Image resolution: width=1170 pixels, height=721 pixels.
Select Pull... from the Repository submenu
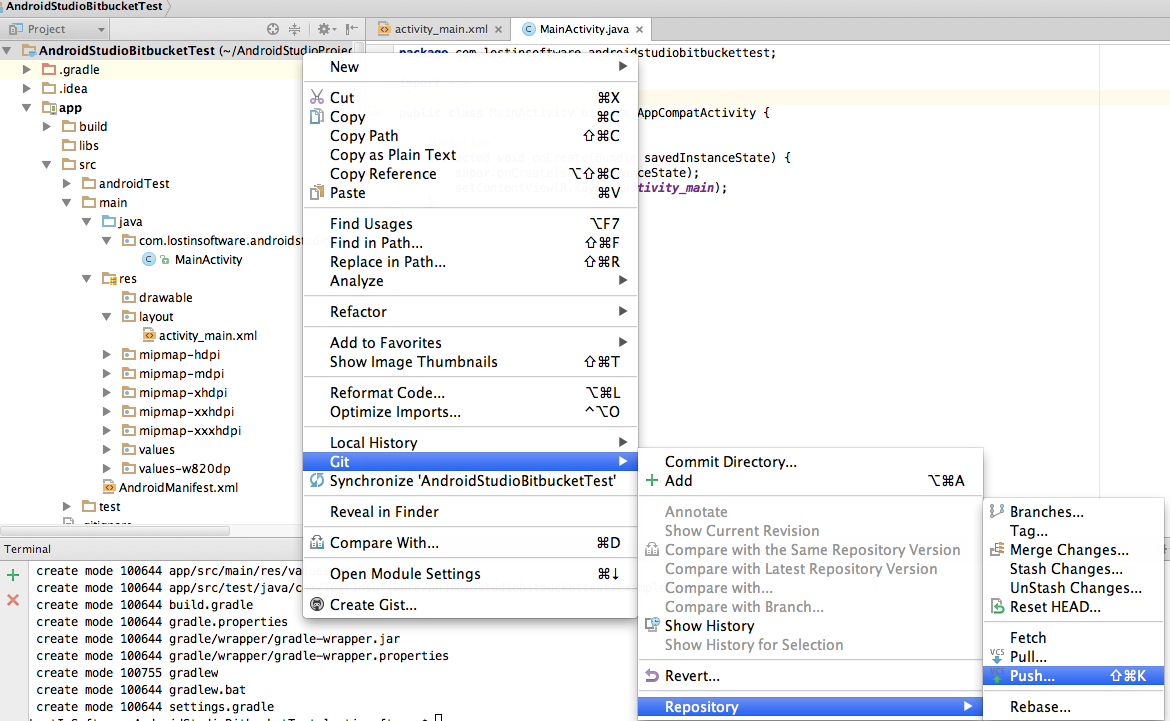tap(1028, 657)
